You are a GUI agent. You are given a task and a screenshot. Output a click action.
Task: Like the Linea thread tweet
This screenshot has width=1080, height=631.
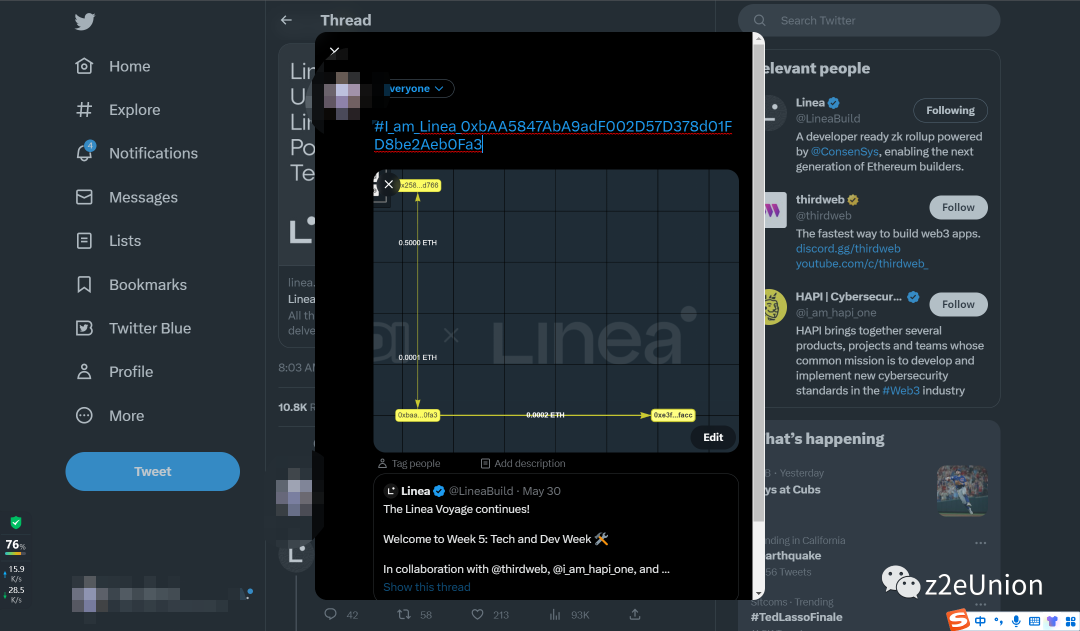click(x=479, y=614)
